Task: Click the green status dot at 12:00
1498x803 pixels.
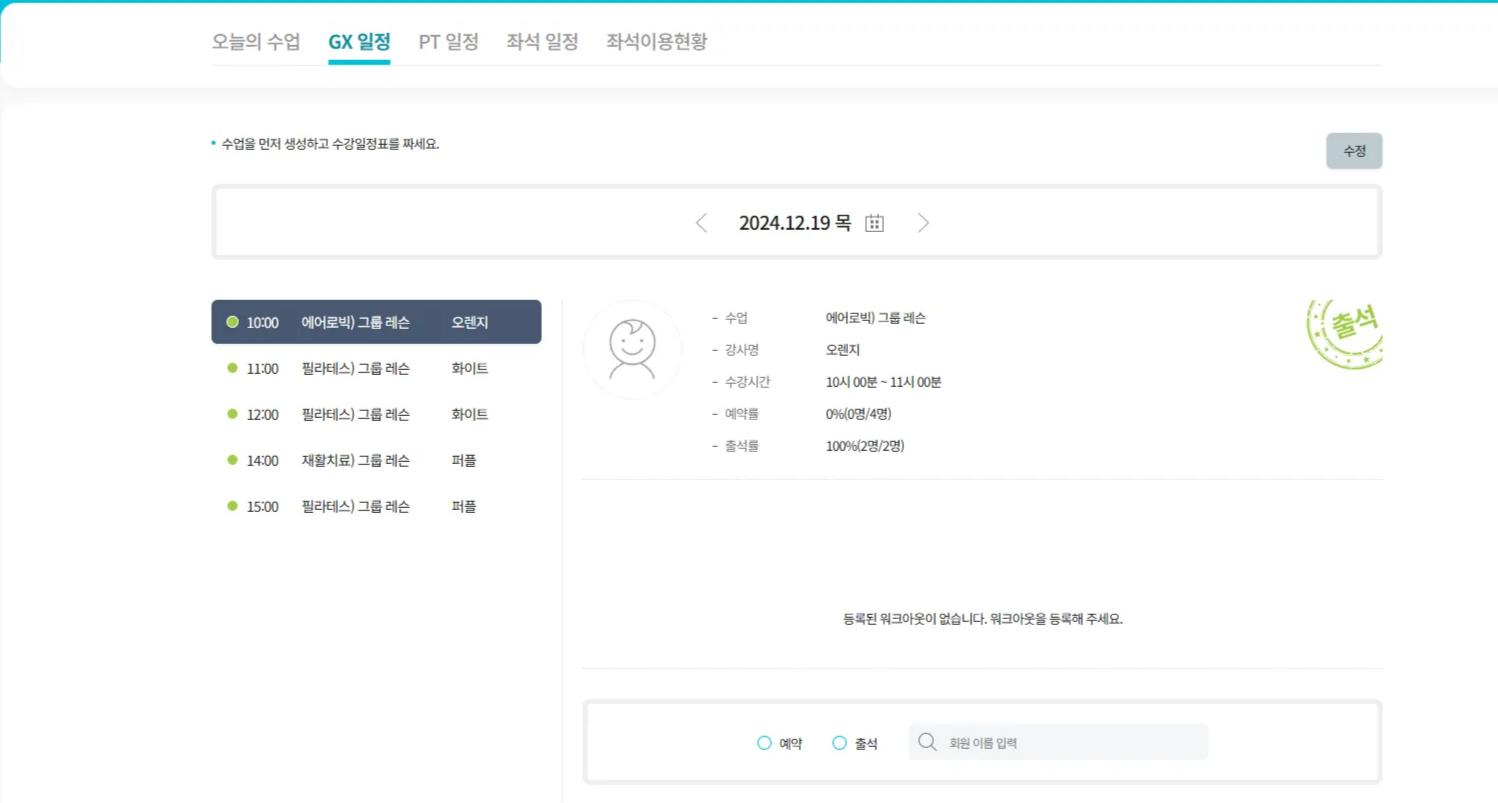Action: [x=232, y=414]
